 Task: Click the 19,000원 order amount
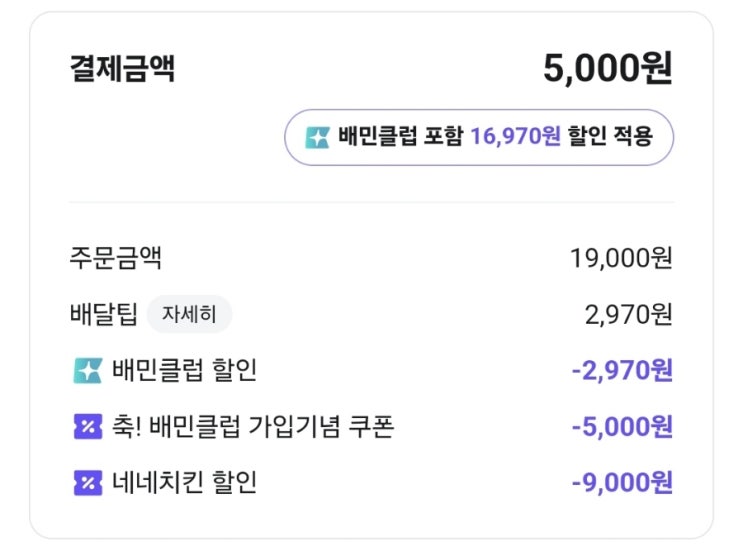click(621, 259)
